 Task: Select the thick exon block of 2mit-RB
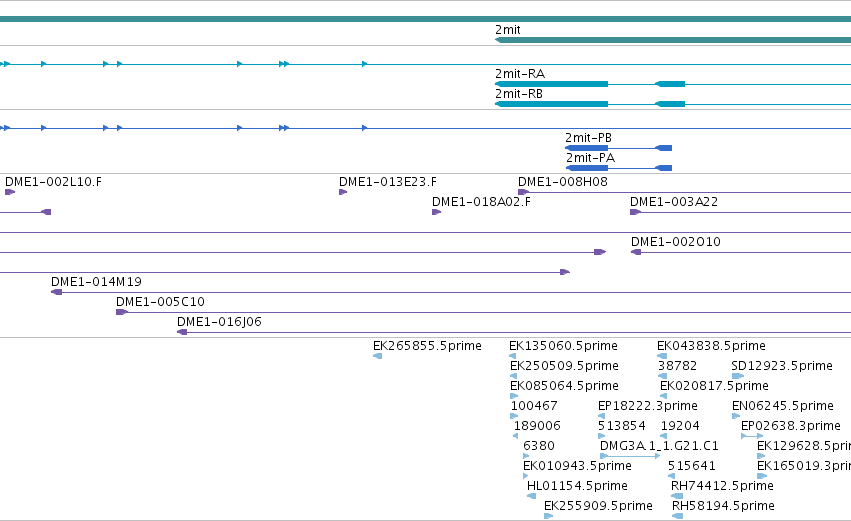pos(551,104)
